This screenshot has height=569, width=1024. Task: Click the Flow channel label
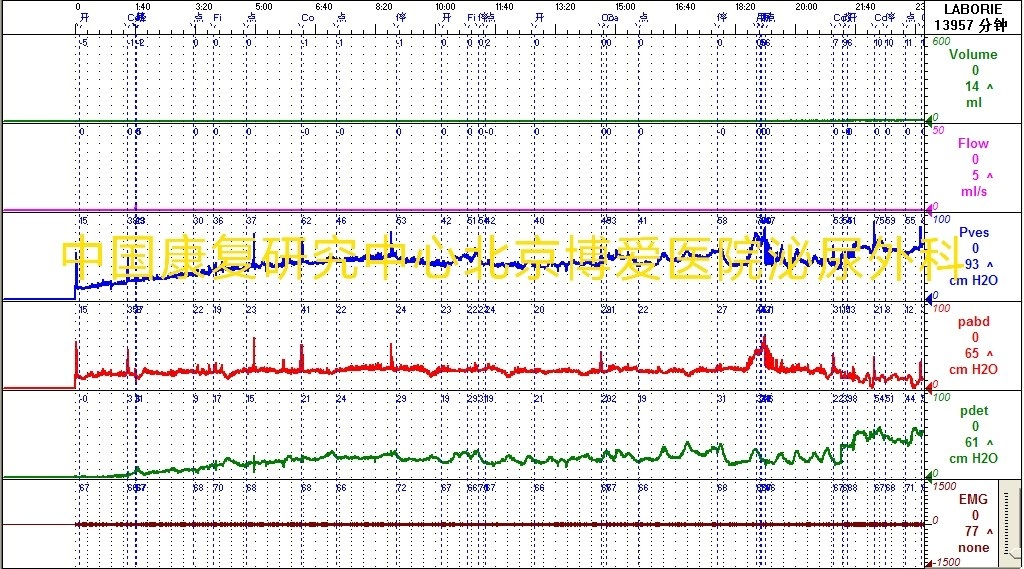point(972,143)
